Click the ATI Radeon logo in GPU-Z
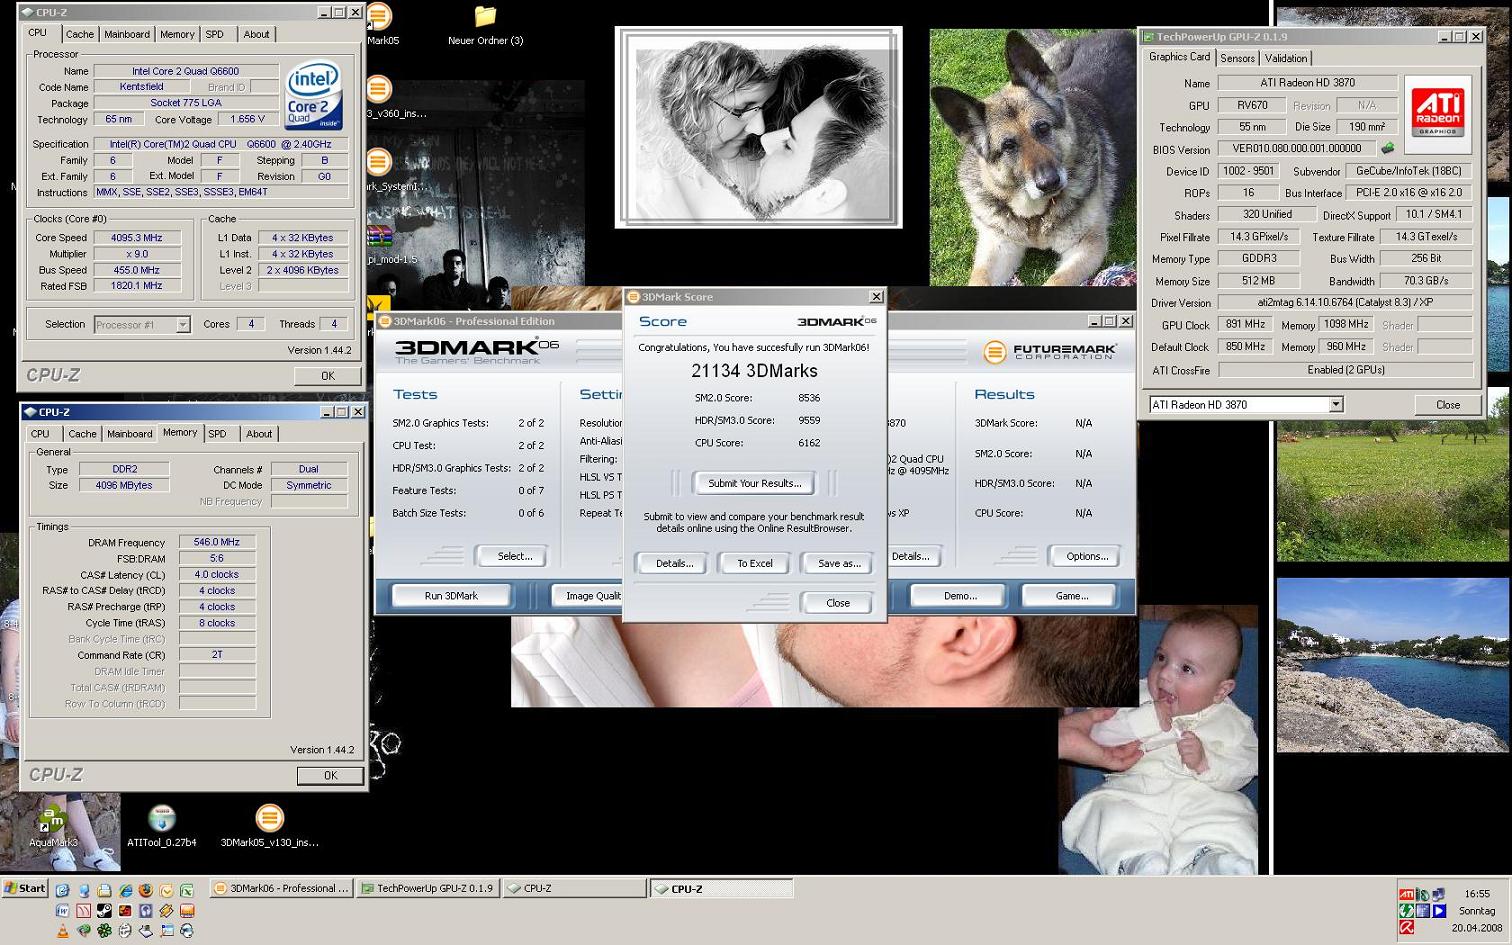 (x=1438, y=114)
